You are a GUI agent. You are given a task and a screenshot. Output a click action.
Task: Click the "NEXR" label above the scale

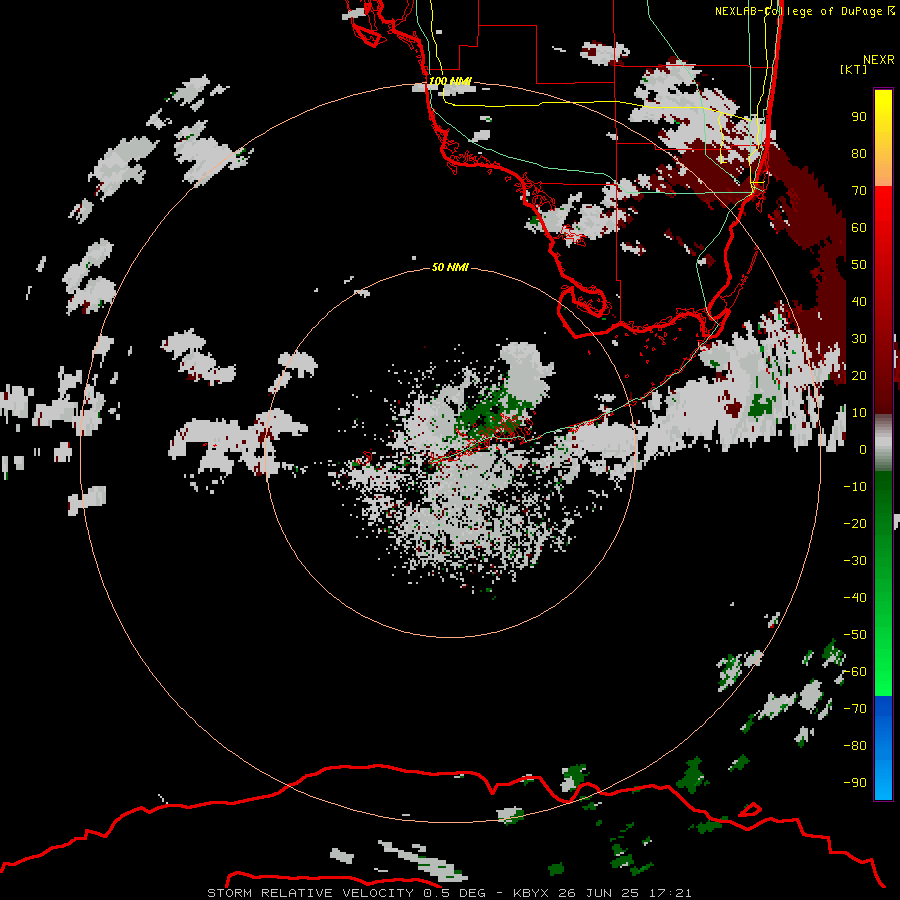click(x=878, y=60)
